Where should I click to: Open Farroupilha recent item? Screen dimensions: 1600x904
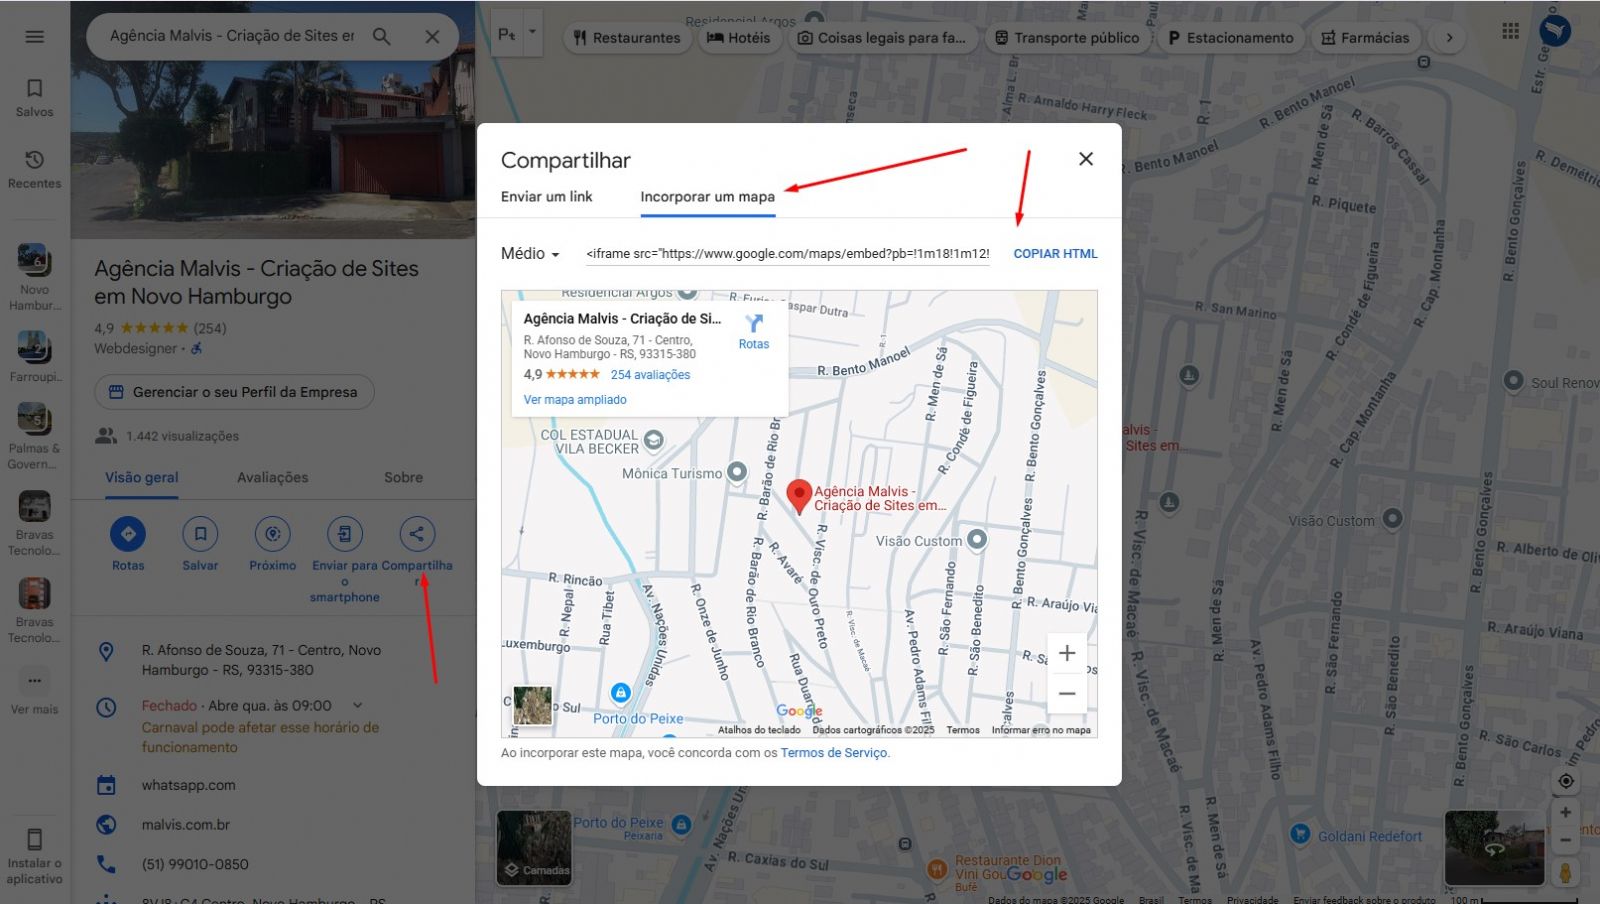click(x=35, y=357)
